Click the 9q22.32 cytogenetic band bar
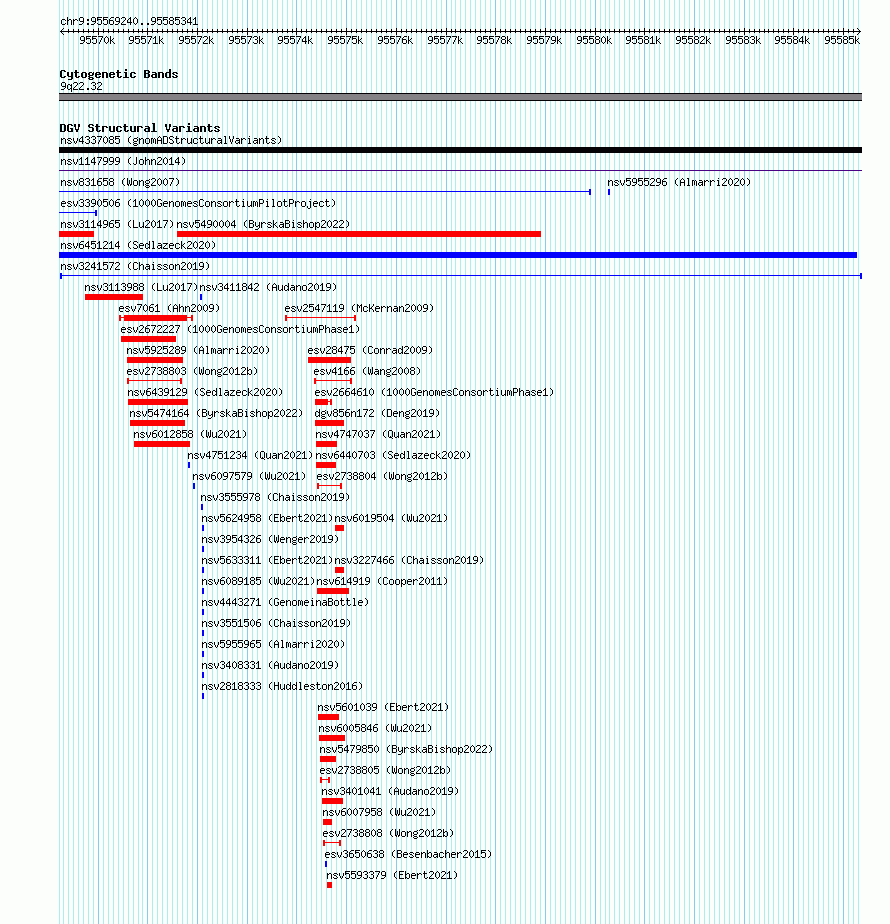The width and height of the screenshot is (890, 924). click(460, 97)
